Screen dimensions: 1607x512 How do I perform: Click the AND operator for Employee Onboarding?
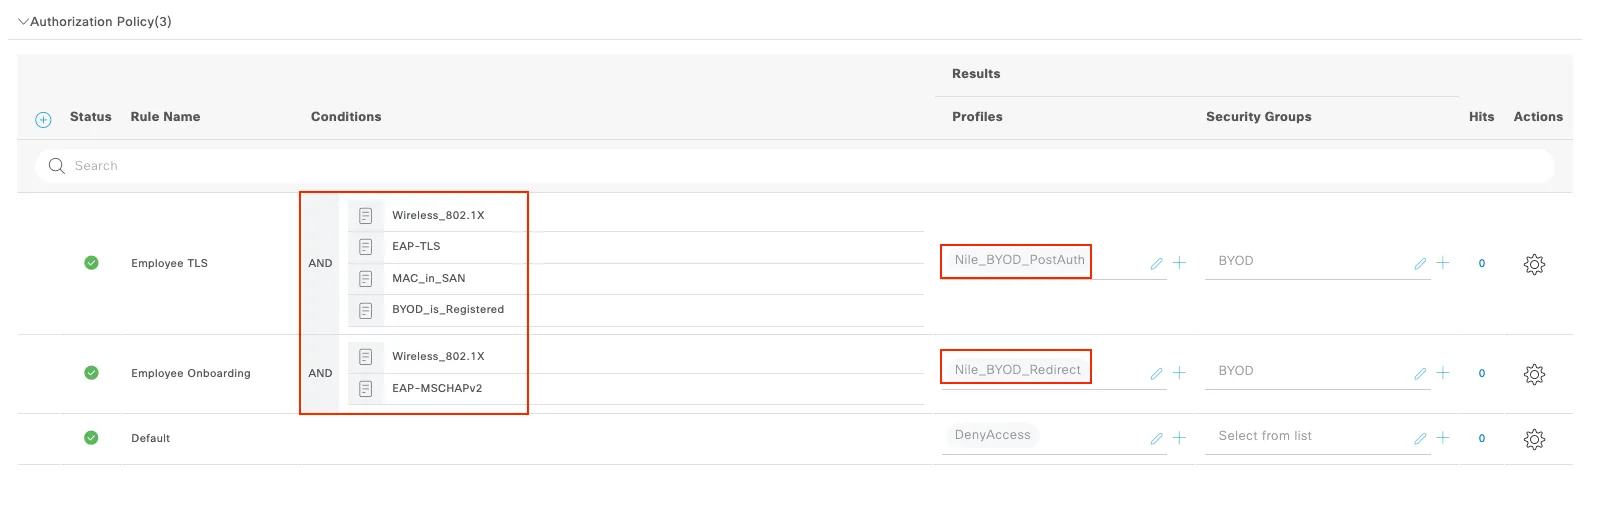[320, 374]
